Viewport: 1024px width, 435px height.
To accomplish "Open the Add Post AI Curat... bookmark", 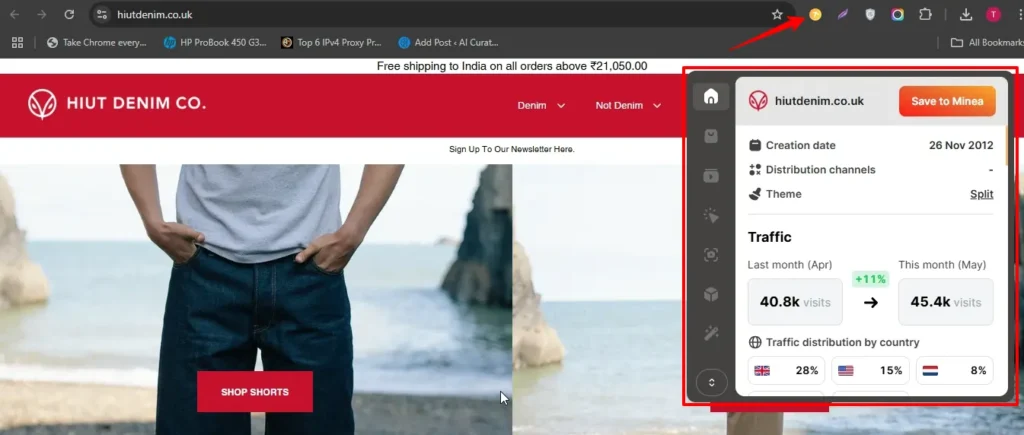I will coord(449,42).
